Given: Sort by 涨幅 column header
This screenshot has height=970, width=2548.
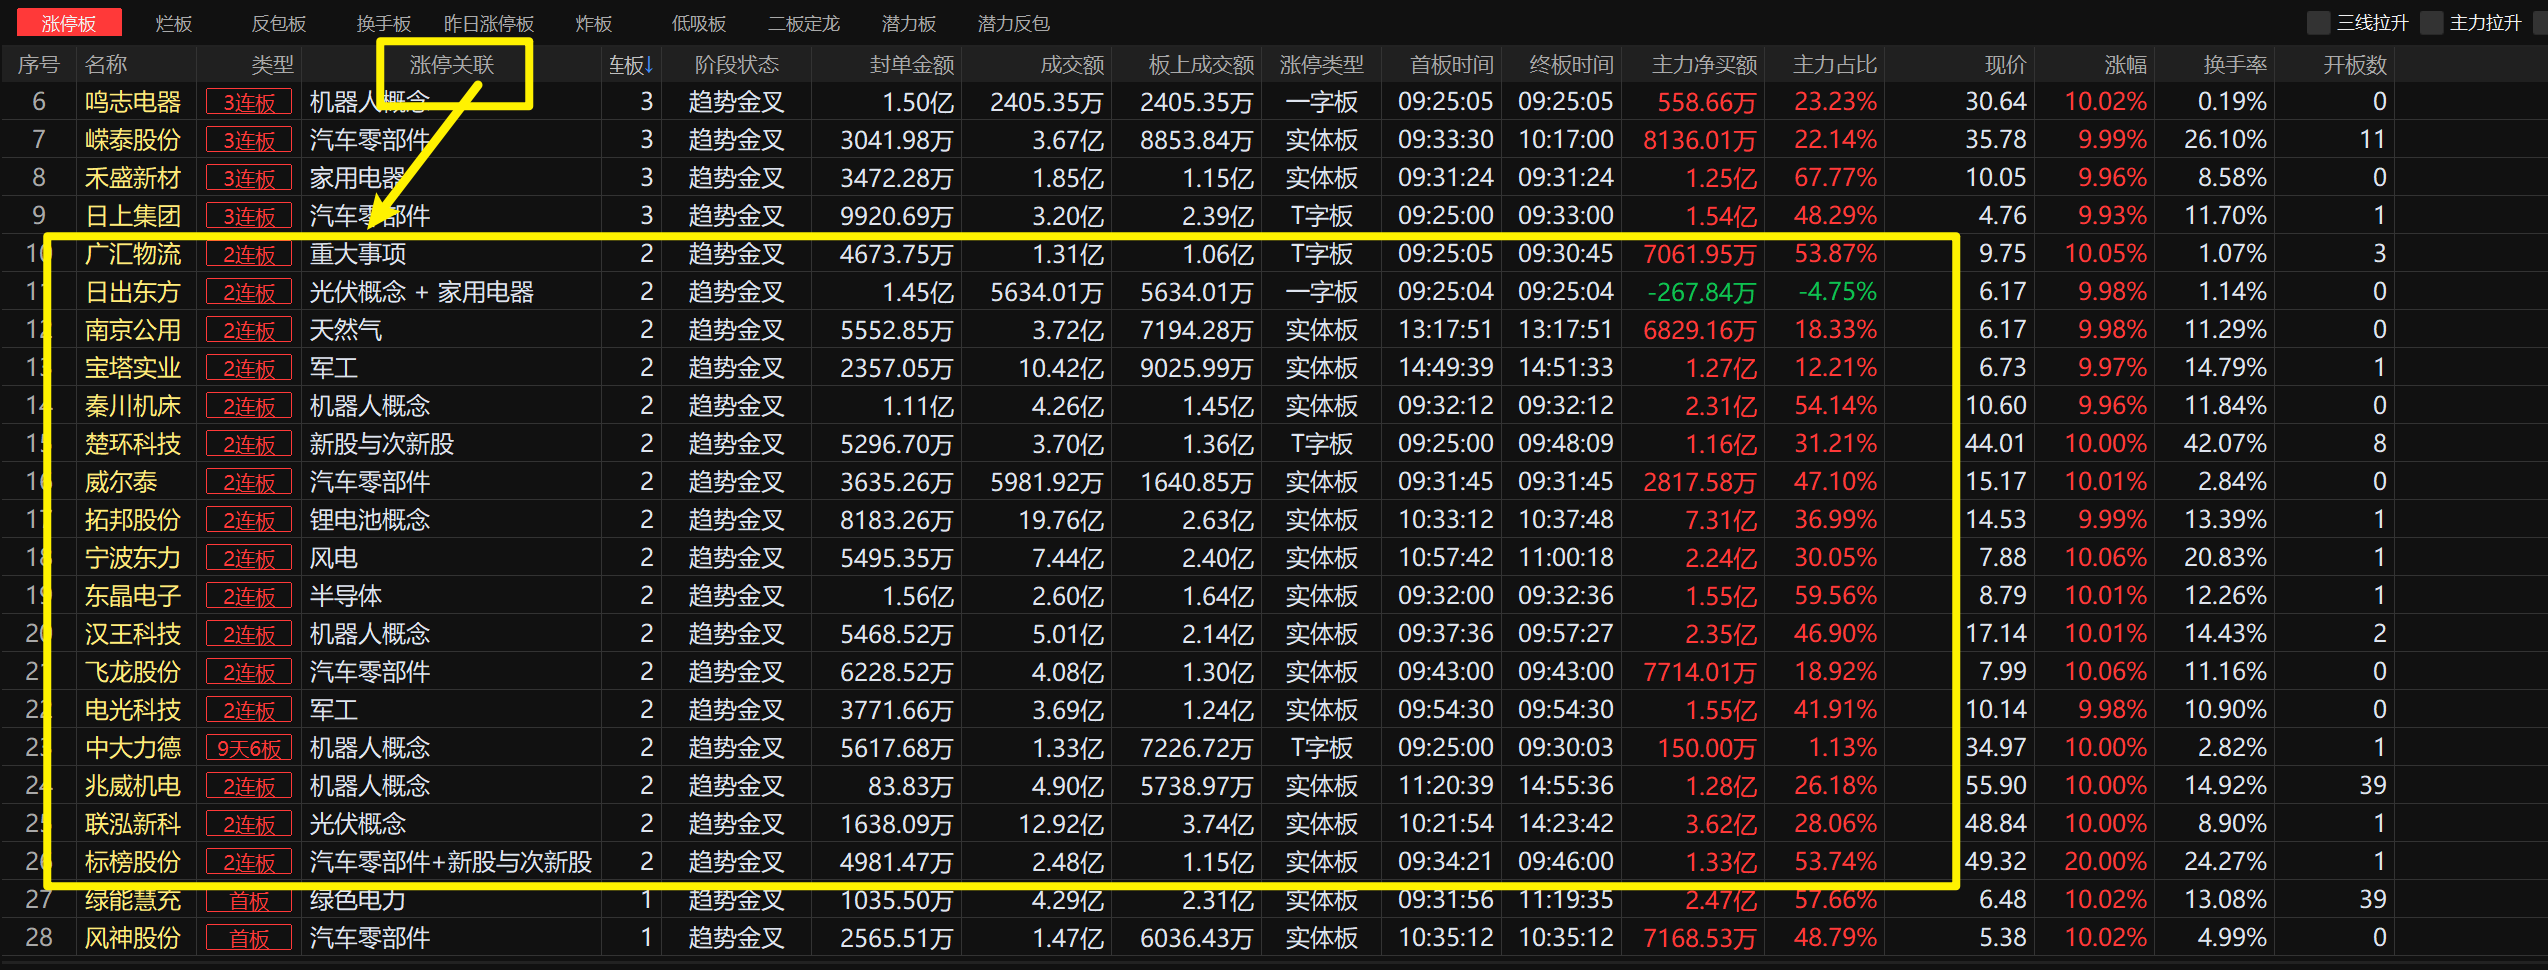Looking at the screenshot, I should pyautogui.click(x=2125, y=65).
